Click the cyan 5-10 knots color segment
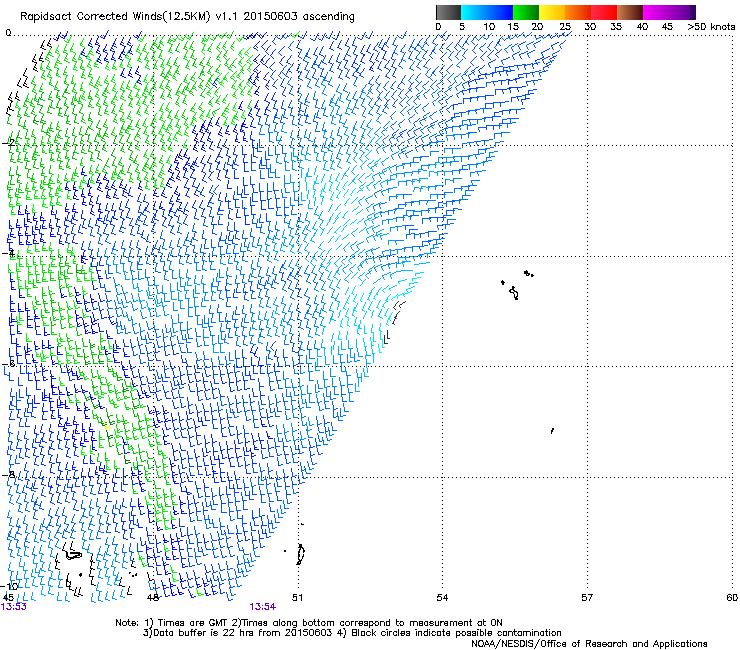Image resolution: width=740 pixels, height=650 pixels. 474,12
